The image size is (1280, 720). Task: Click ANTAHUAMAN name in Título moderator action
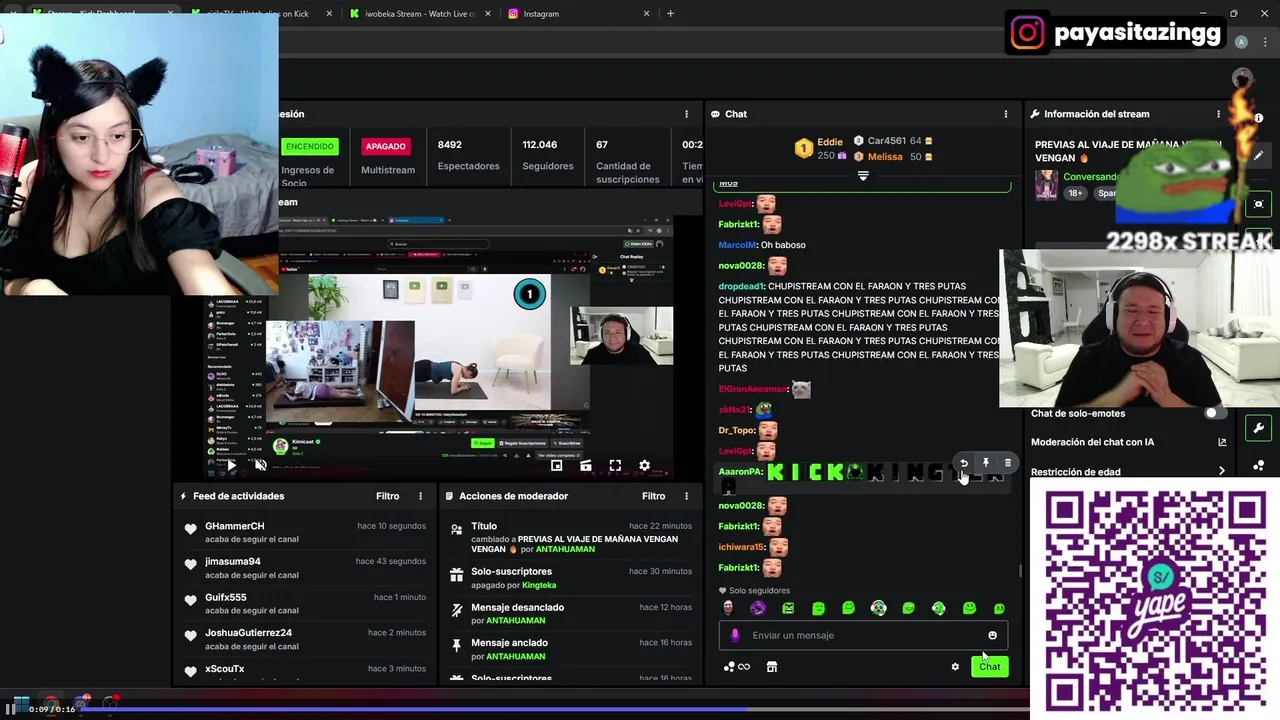pos(565,549)
